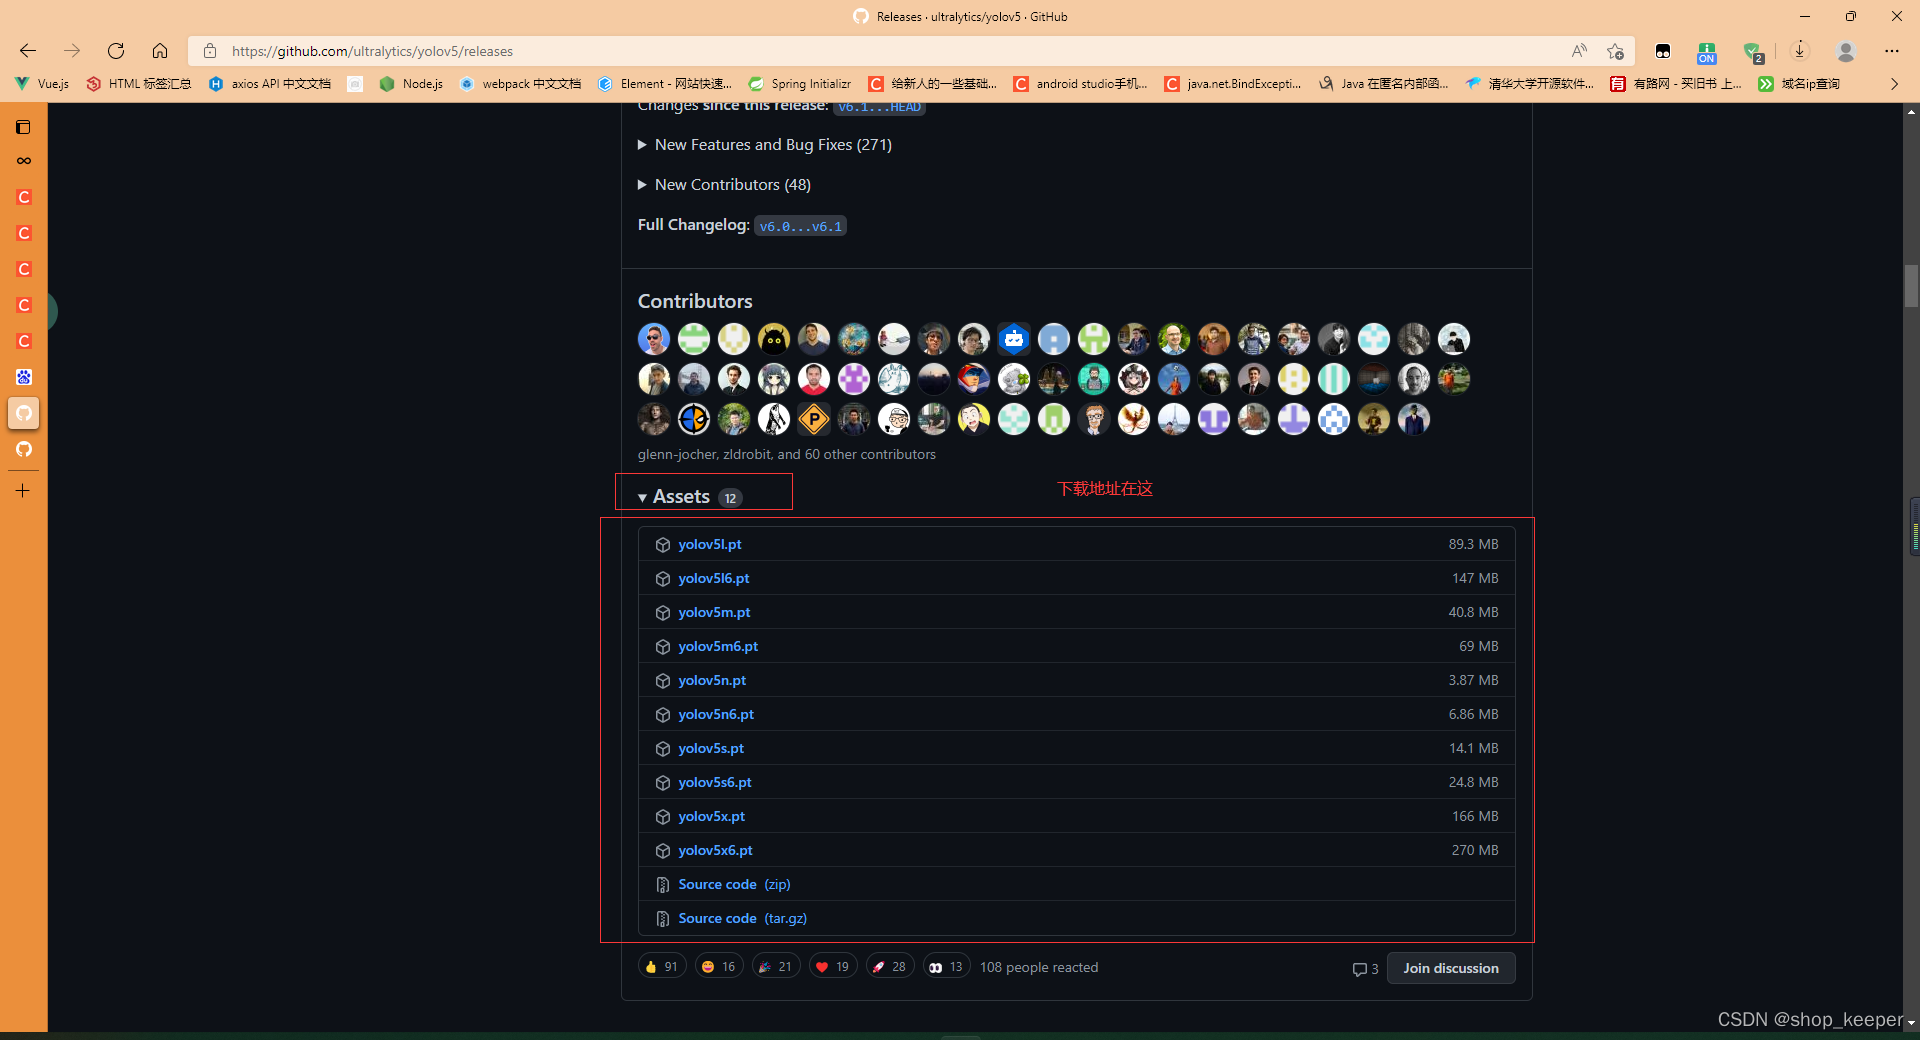Download yolov5x.pt

click(712, 817)
